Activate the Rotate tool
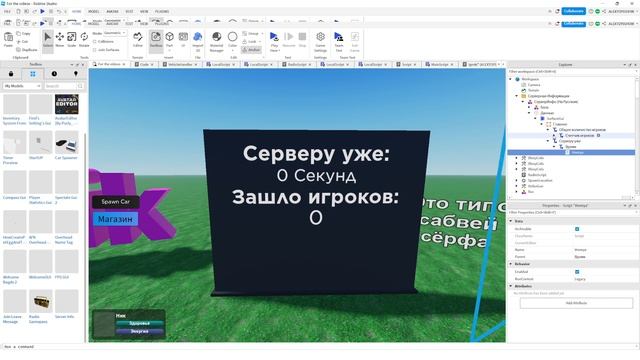The width and height of the screenshot is (640, 360). 84,40
